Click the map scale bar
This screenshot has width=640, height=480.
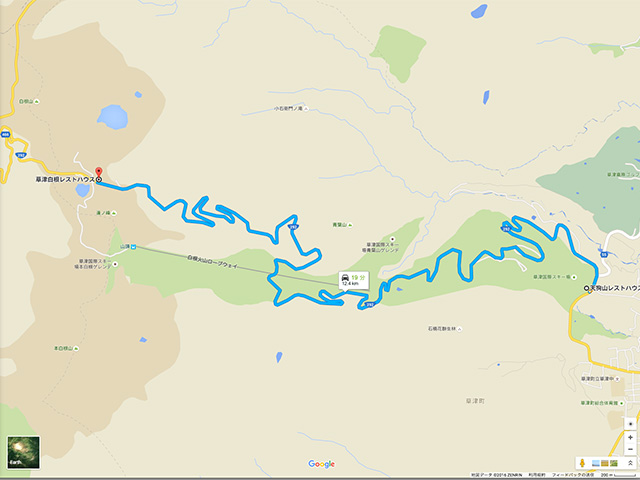(x=620, y=475)
